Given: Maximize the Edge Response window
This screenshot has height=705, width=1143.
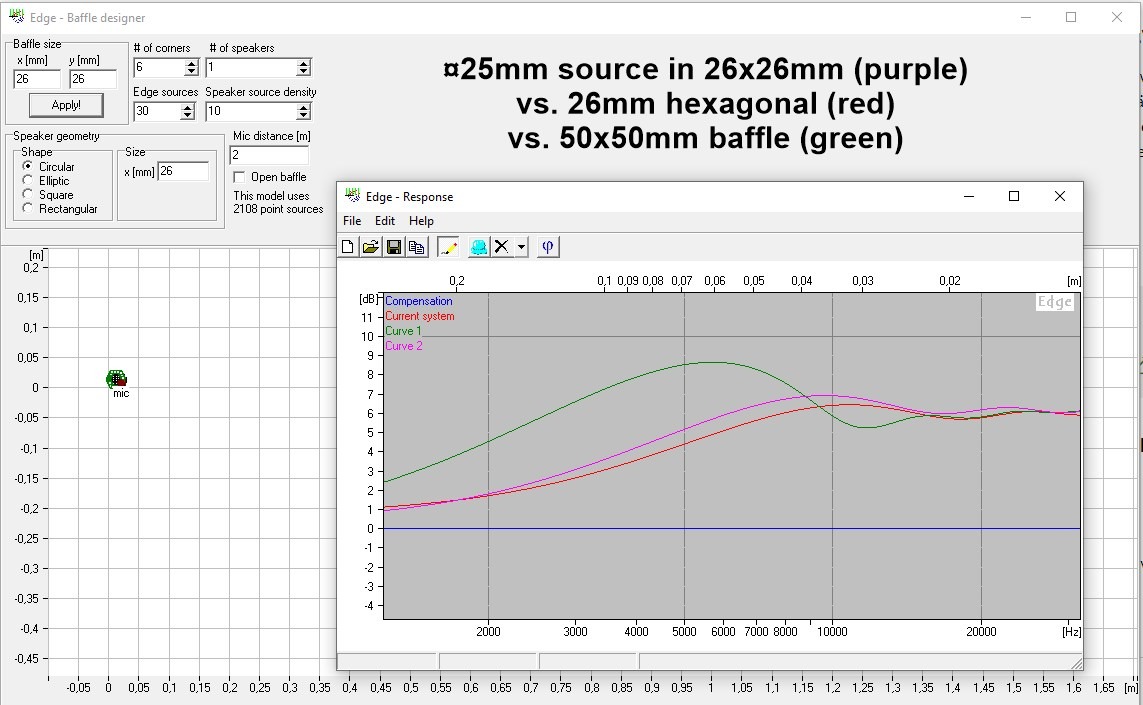Looking at the screenshot, I should [1013, 196].
